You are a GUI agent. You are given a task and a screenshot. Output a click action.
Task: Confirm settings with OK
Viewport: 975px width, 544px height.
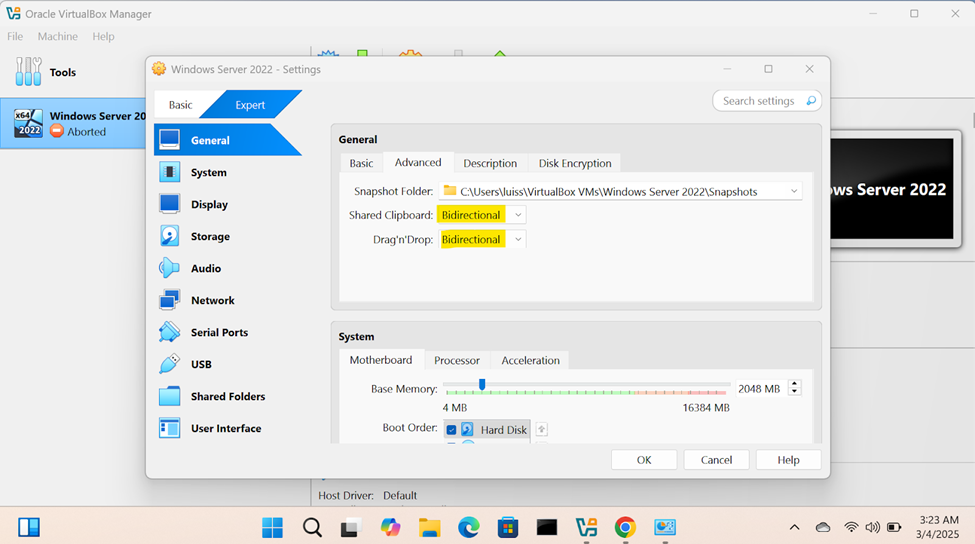tap(644, 460)
